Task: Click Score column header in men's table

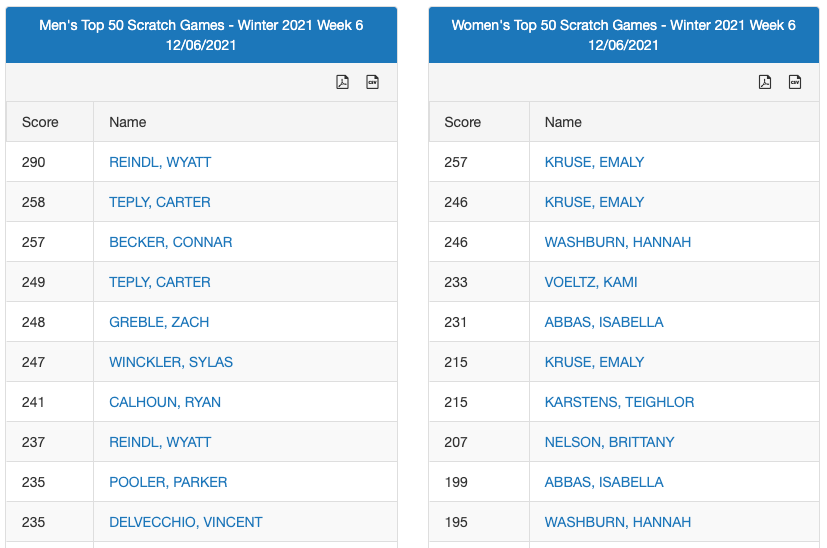Action: coord(40,122)
